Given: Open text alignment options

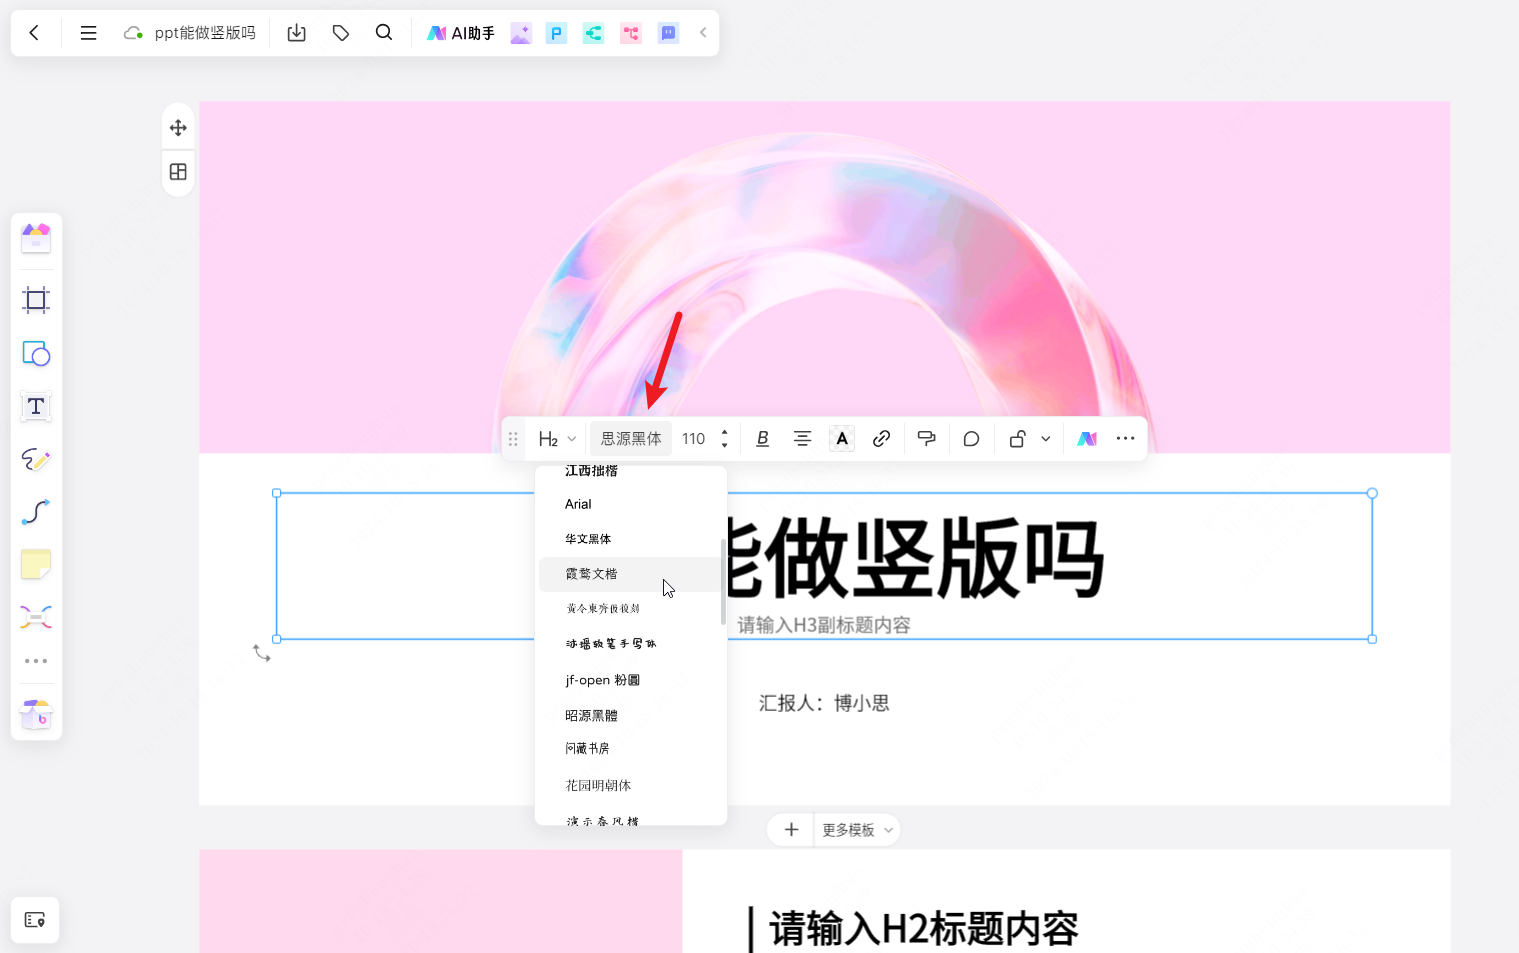Looking at the screenshot, I should [802, 439].
